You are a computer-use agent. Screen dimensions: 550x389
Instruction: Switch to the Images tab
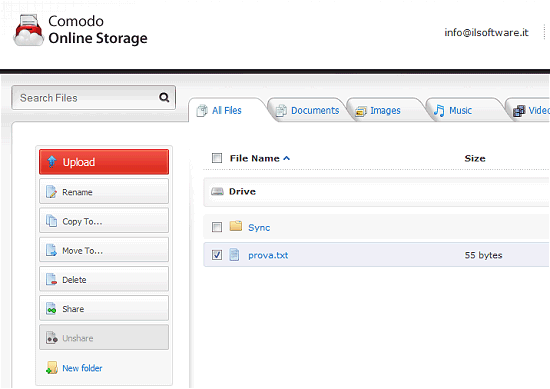pos(385,110)
